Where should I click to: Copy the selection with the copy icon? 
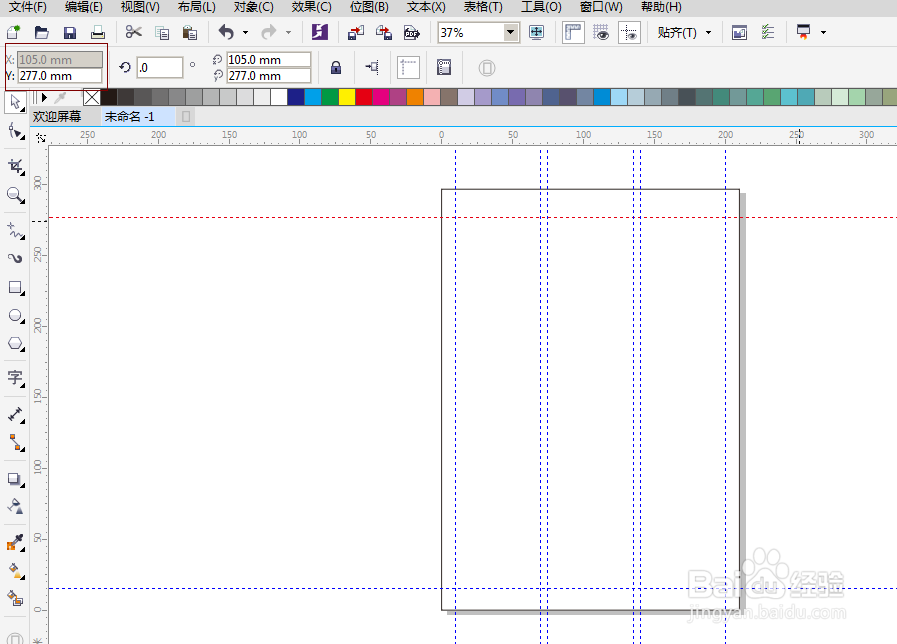pyautogui.click(x=162, y=33)
